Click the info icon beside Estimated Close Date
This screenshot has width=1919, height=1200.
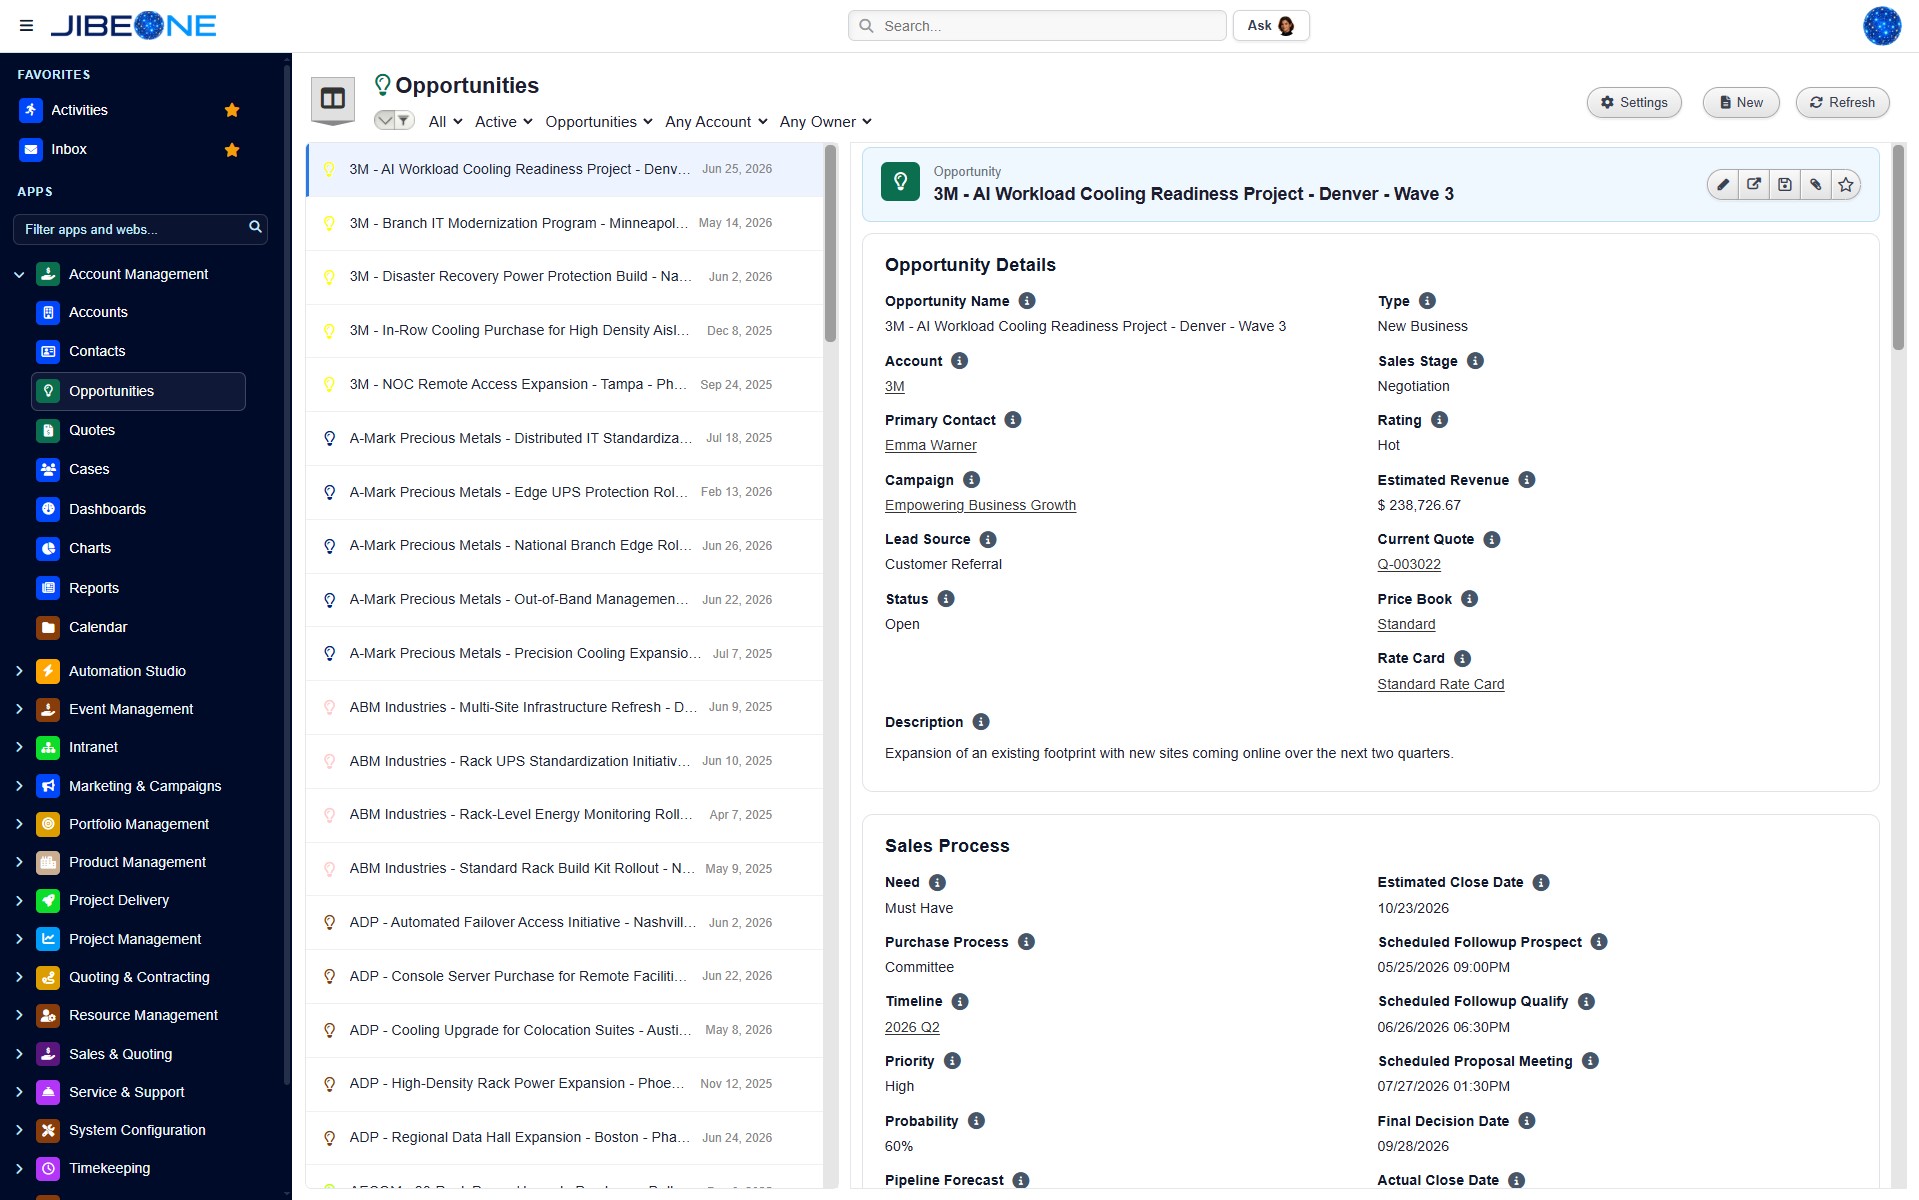click(1541, 882)
